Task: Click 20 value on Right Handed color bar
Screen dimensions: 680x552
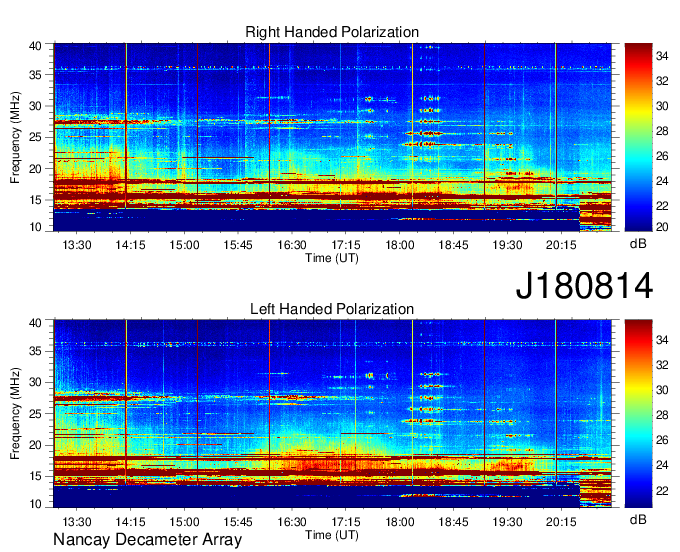Action: tap(662, 227)
